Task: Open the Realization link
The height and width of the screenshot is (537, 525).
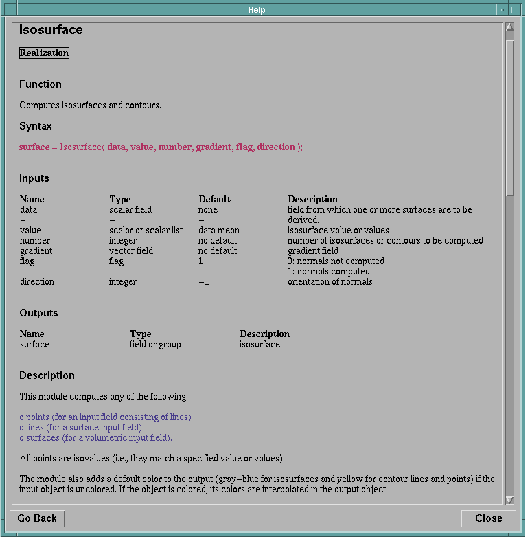Action: tap(44, 53)
